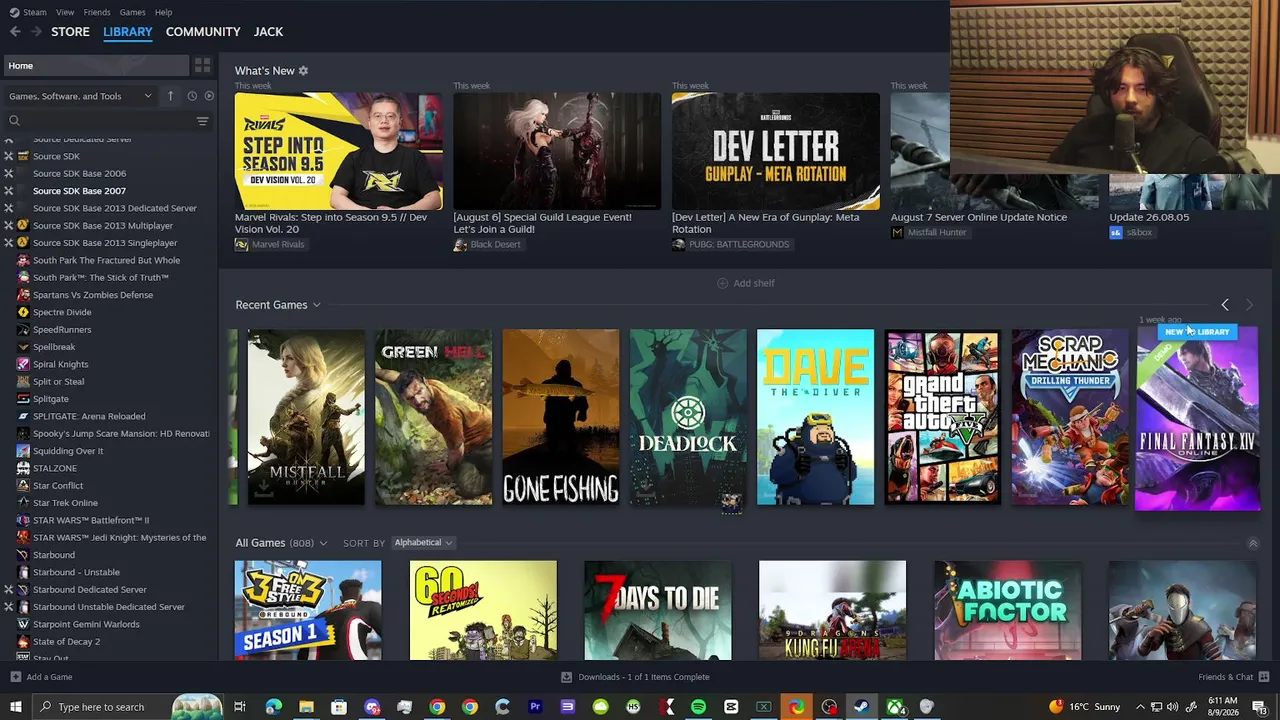
Task: Open 7 Days to Die in All Games
Action: click(x=658, y=610)
